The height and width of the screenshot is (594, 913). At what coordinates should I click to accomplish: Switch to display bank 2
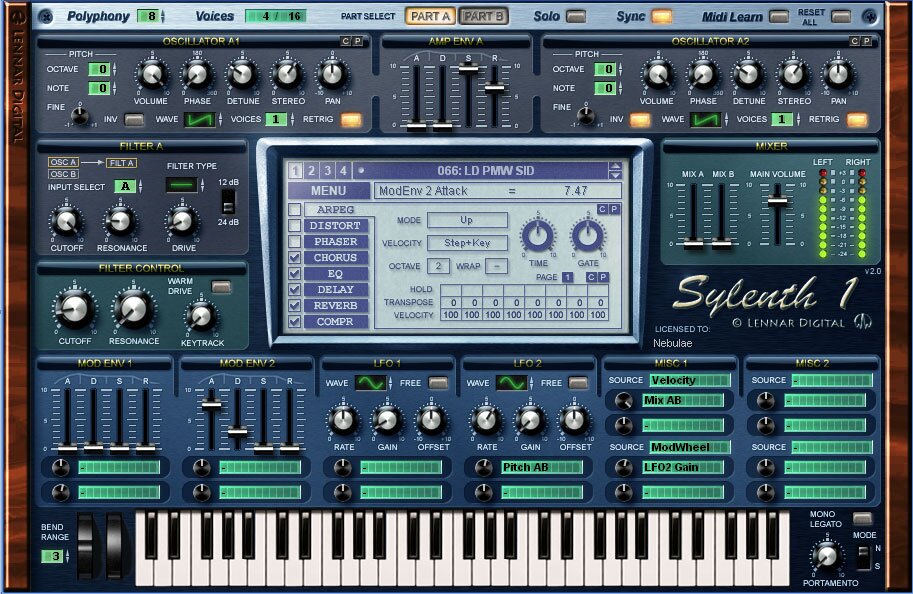pyautogui.click(x=312, y=171)
